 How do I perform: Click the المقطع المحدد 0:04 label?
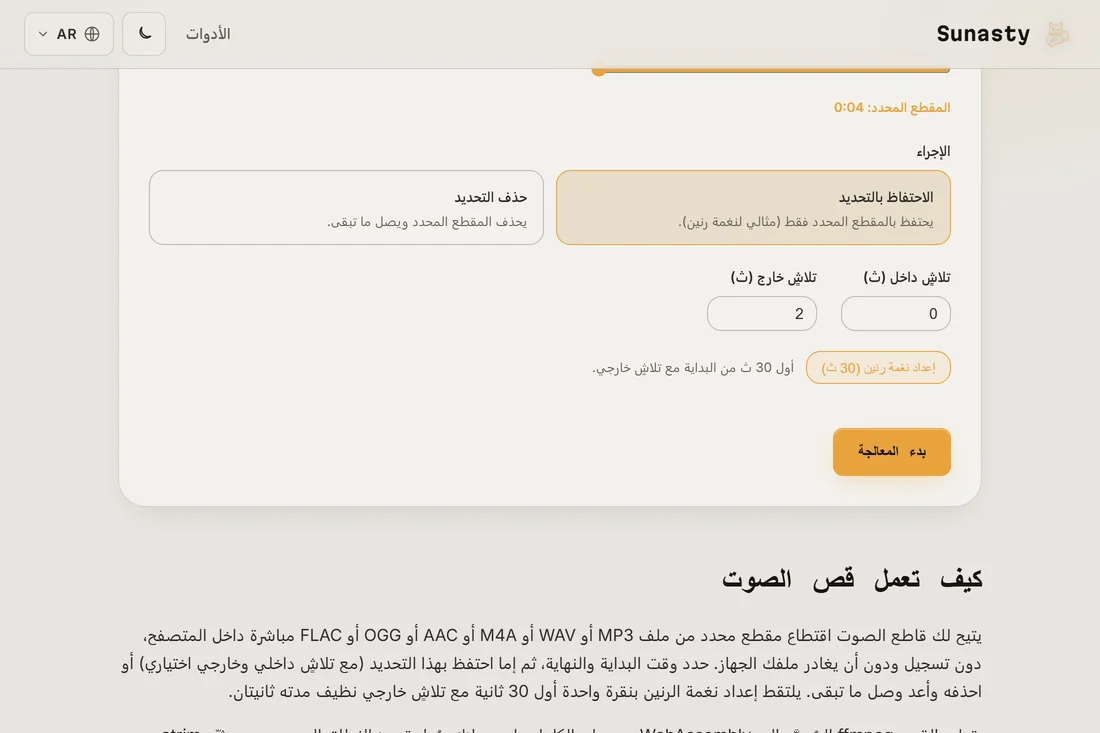[892, 107]
